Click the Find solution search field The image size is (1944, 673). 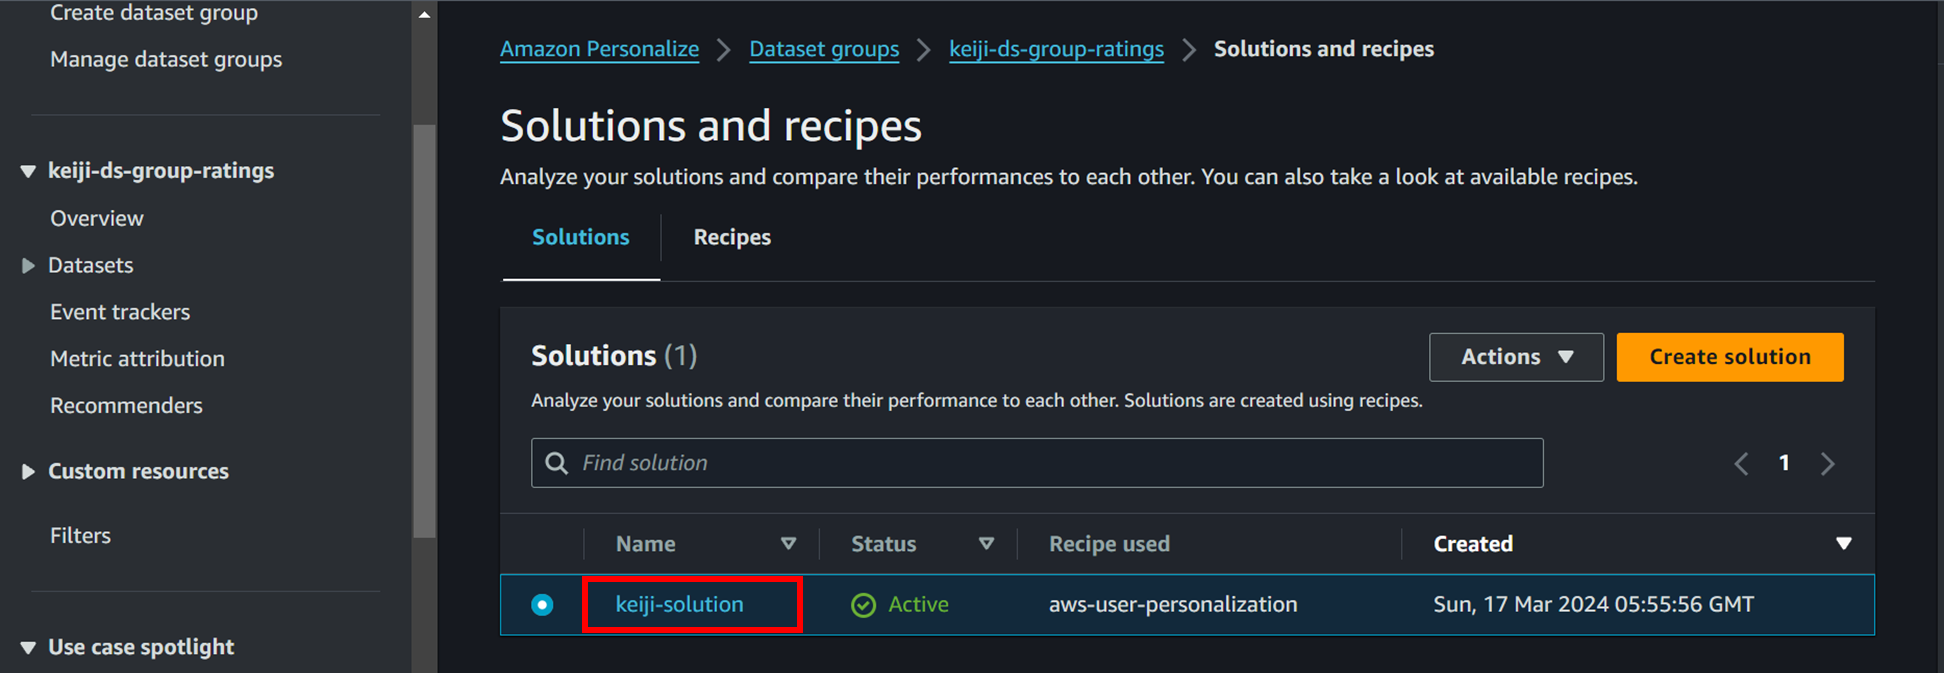tap(1050, 463)
